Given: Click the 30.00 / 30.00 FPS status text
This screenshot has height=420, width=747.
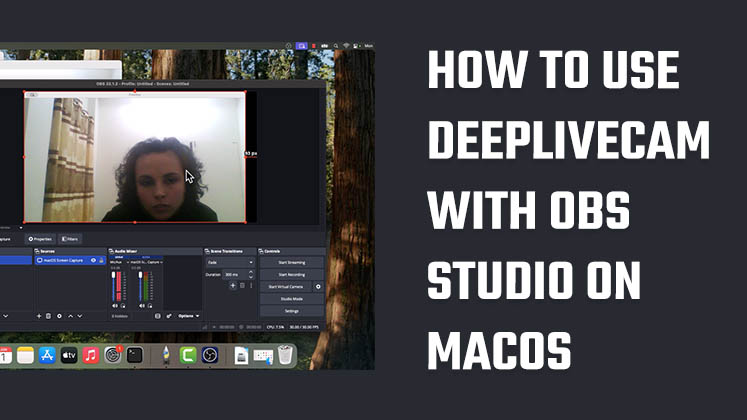Looking at the screenshot, I should (x=304, y=327).
